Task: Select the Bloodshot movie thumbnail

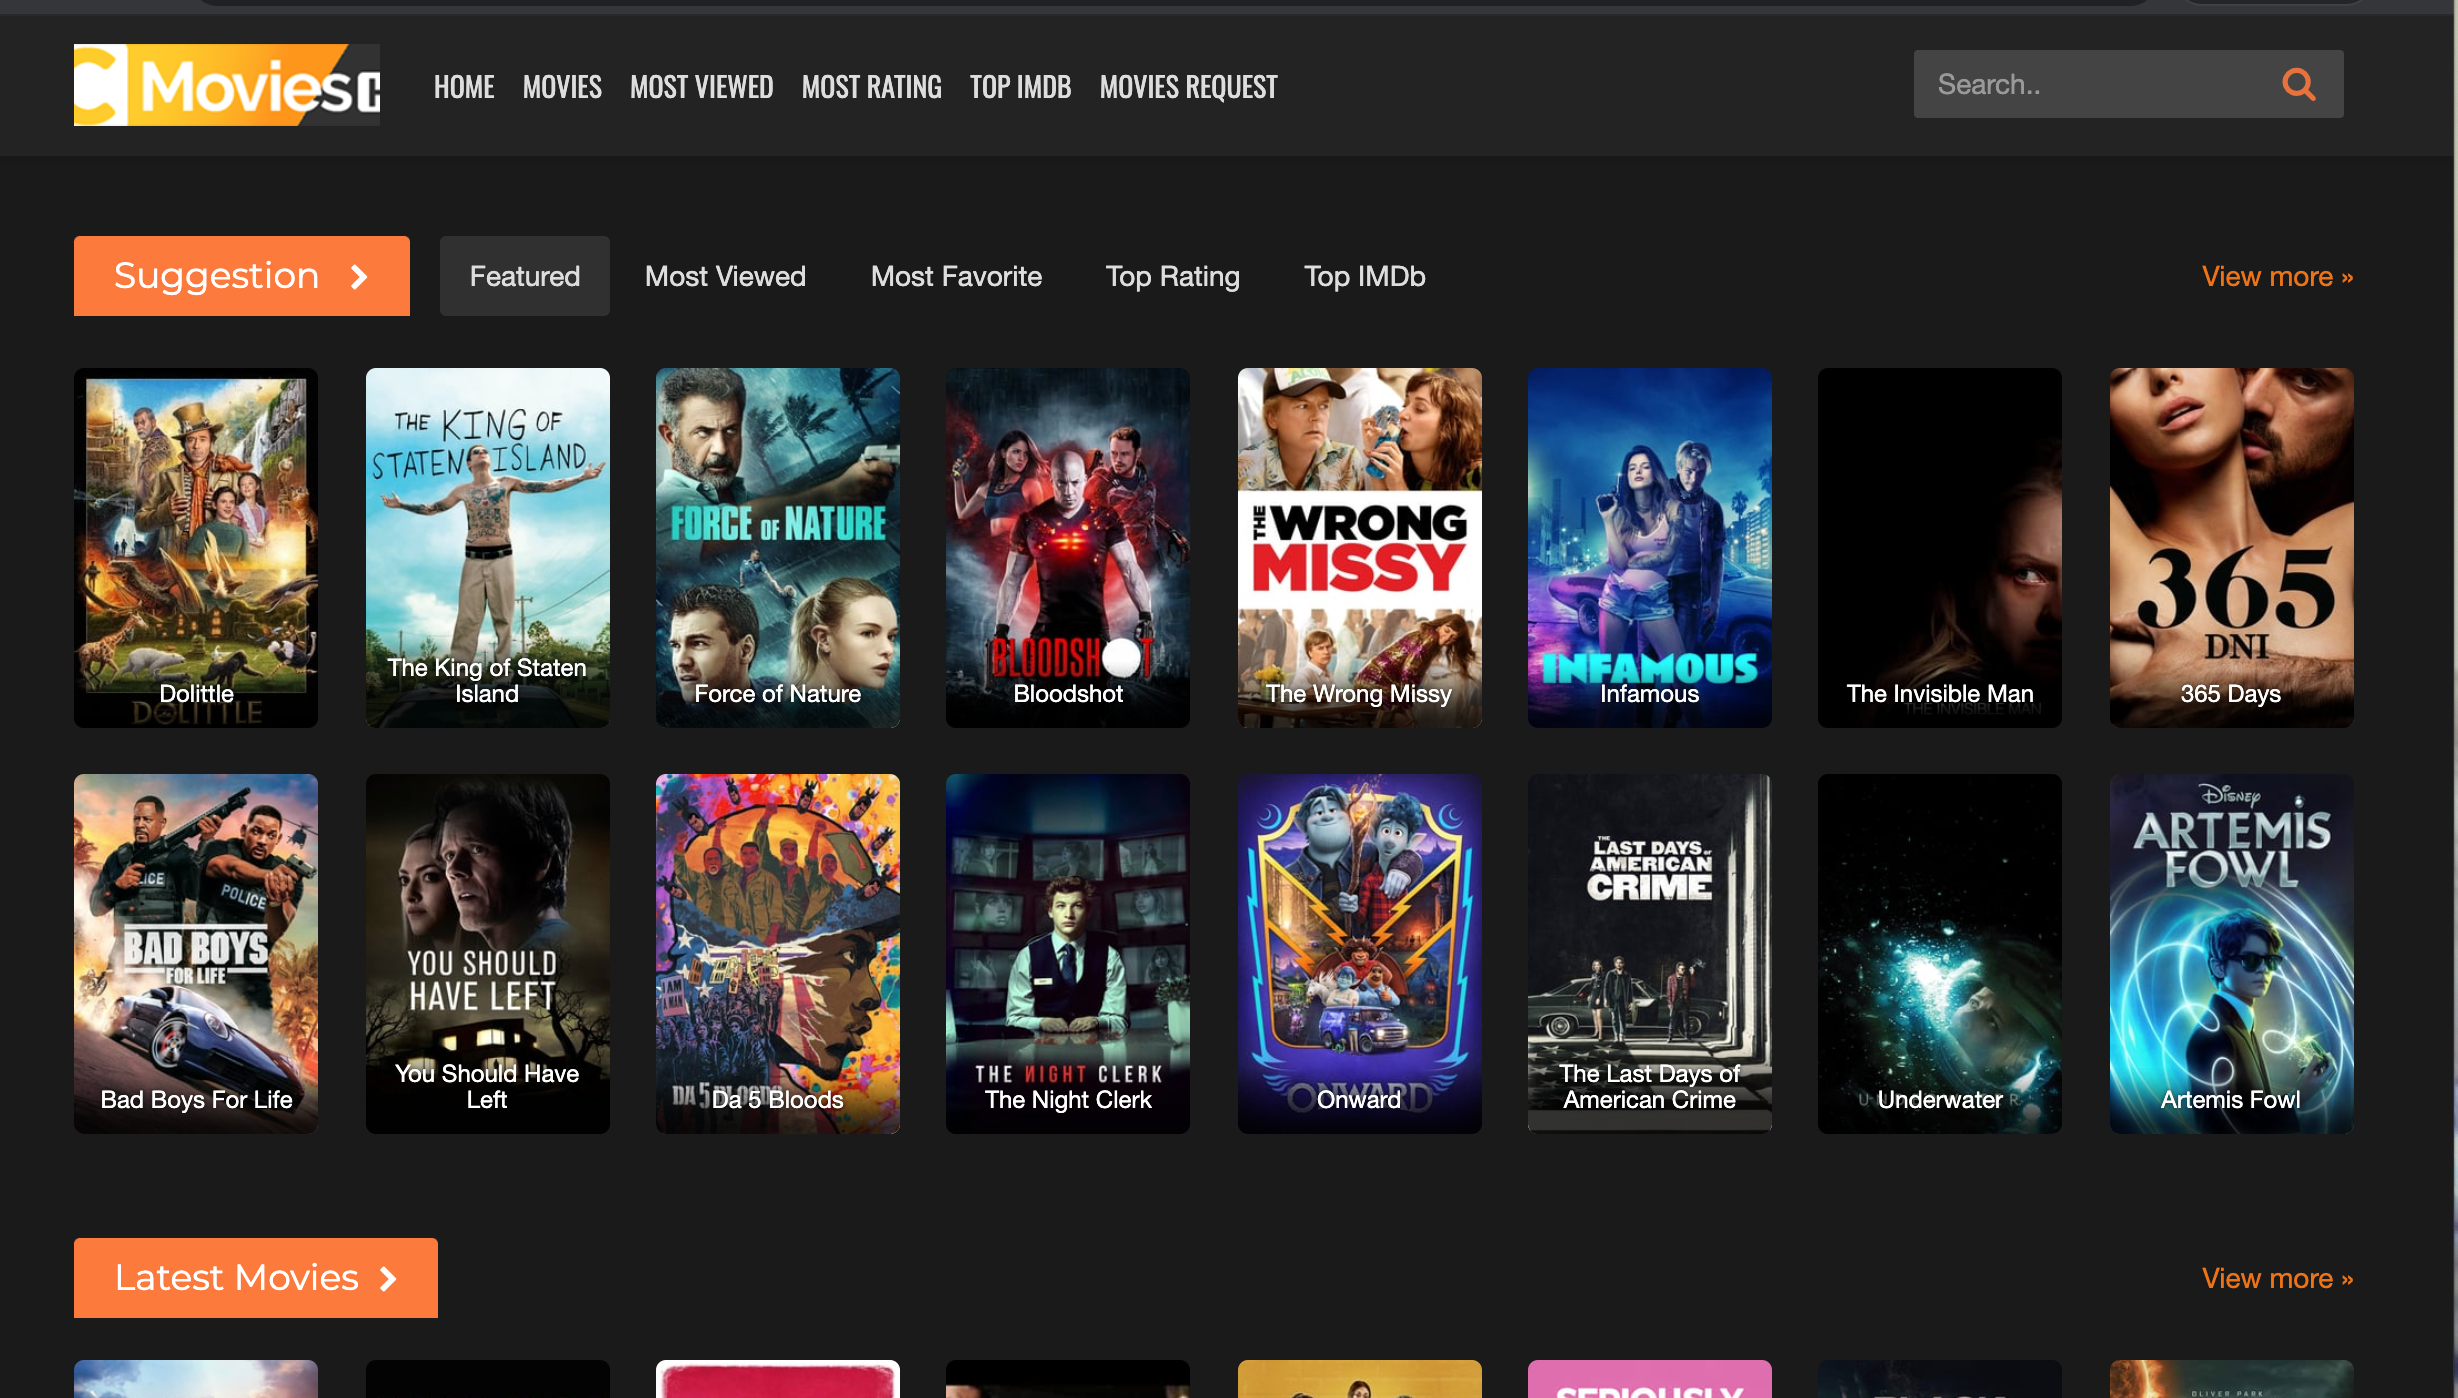Action: point(1067,547)
